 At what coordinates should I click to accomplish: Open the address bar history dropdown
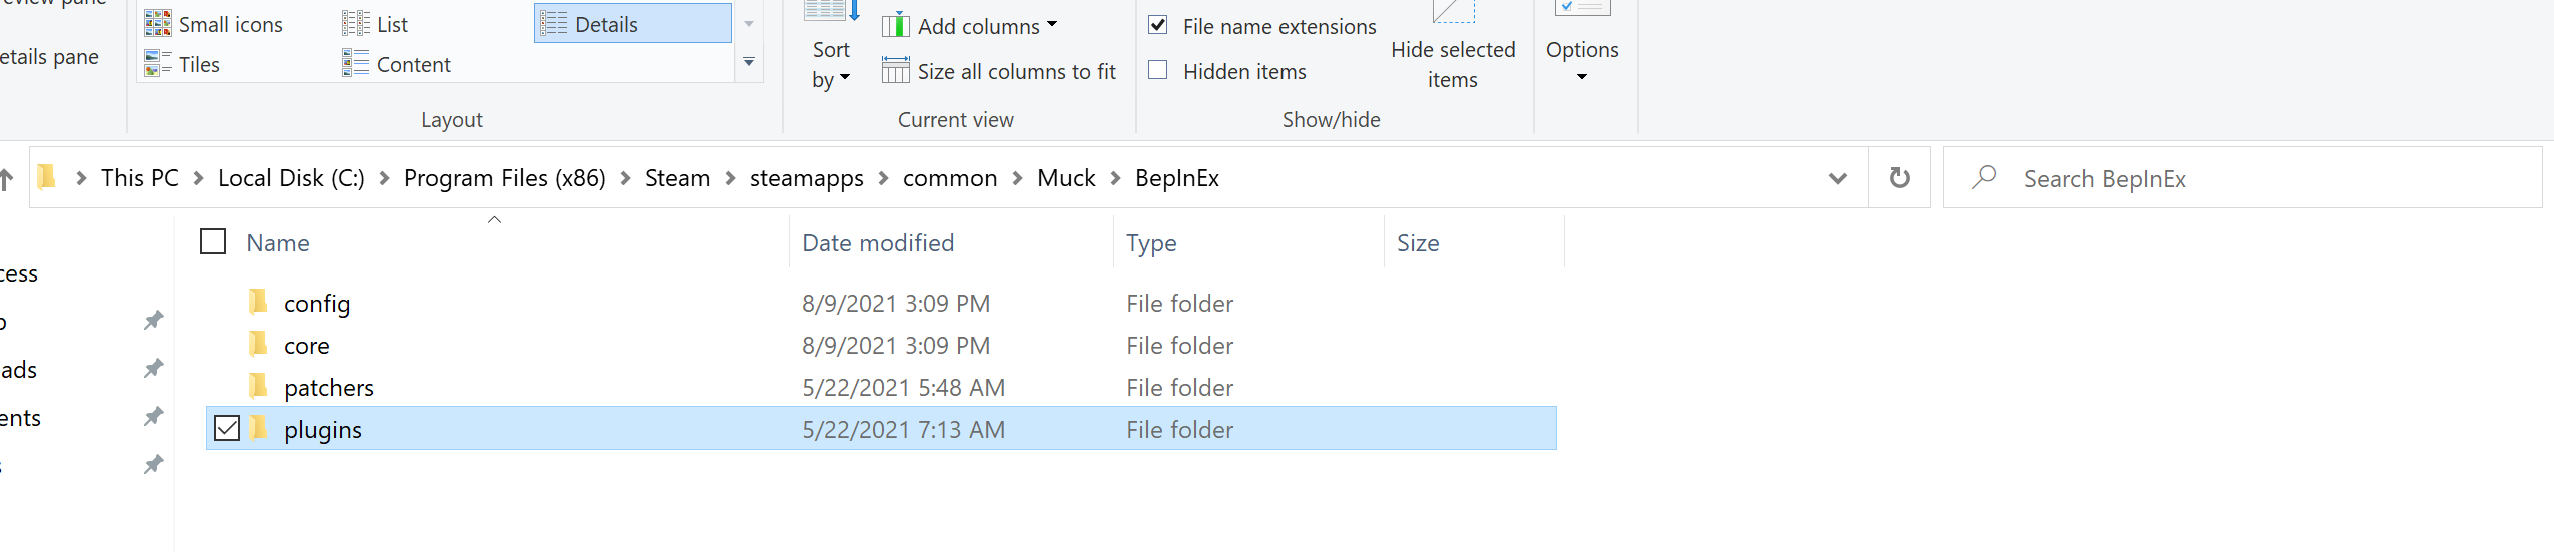click(x=1837, y=178)
